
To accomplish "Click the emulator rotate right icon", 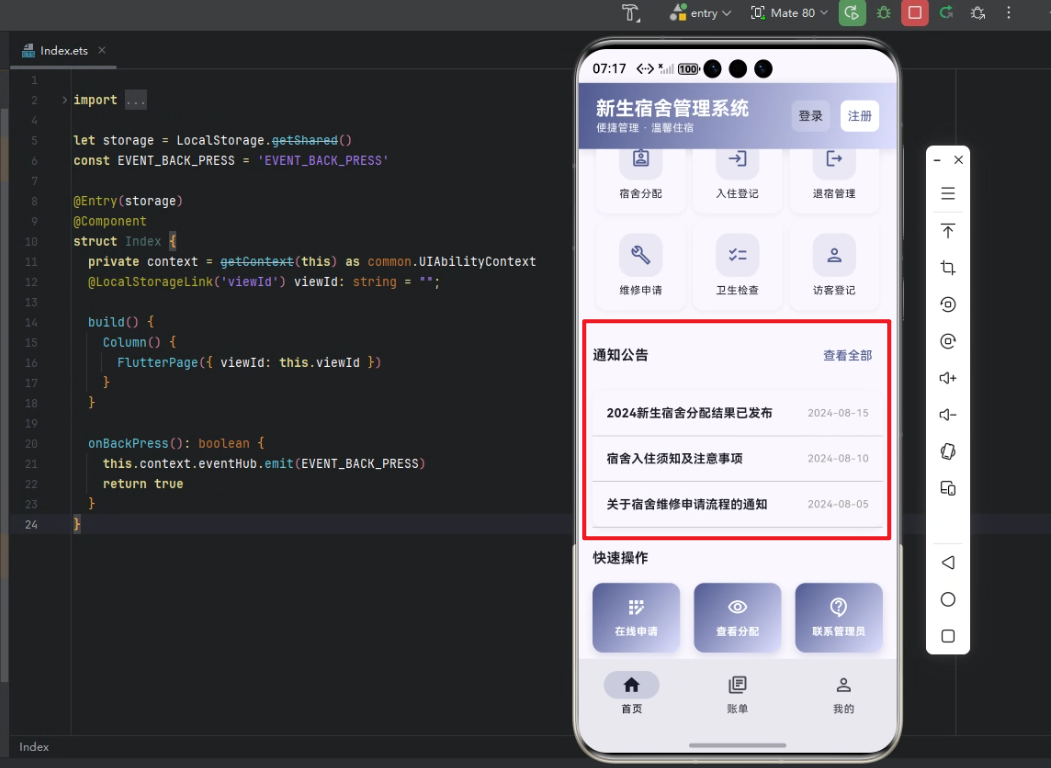I will (x=948, y=341).
